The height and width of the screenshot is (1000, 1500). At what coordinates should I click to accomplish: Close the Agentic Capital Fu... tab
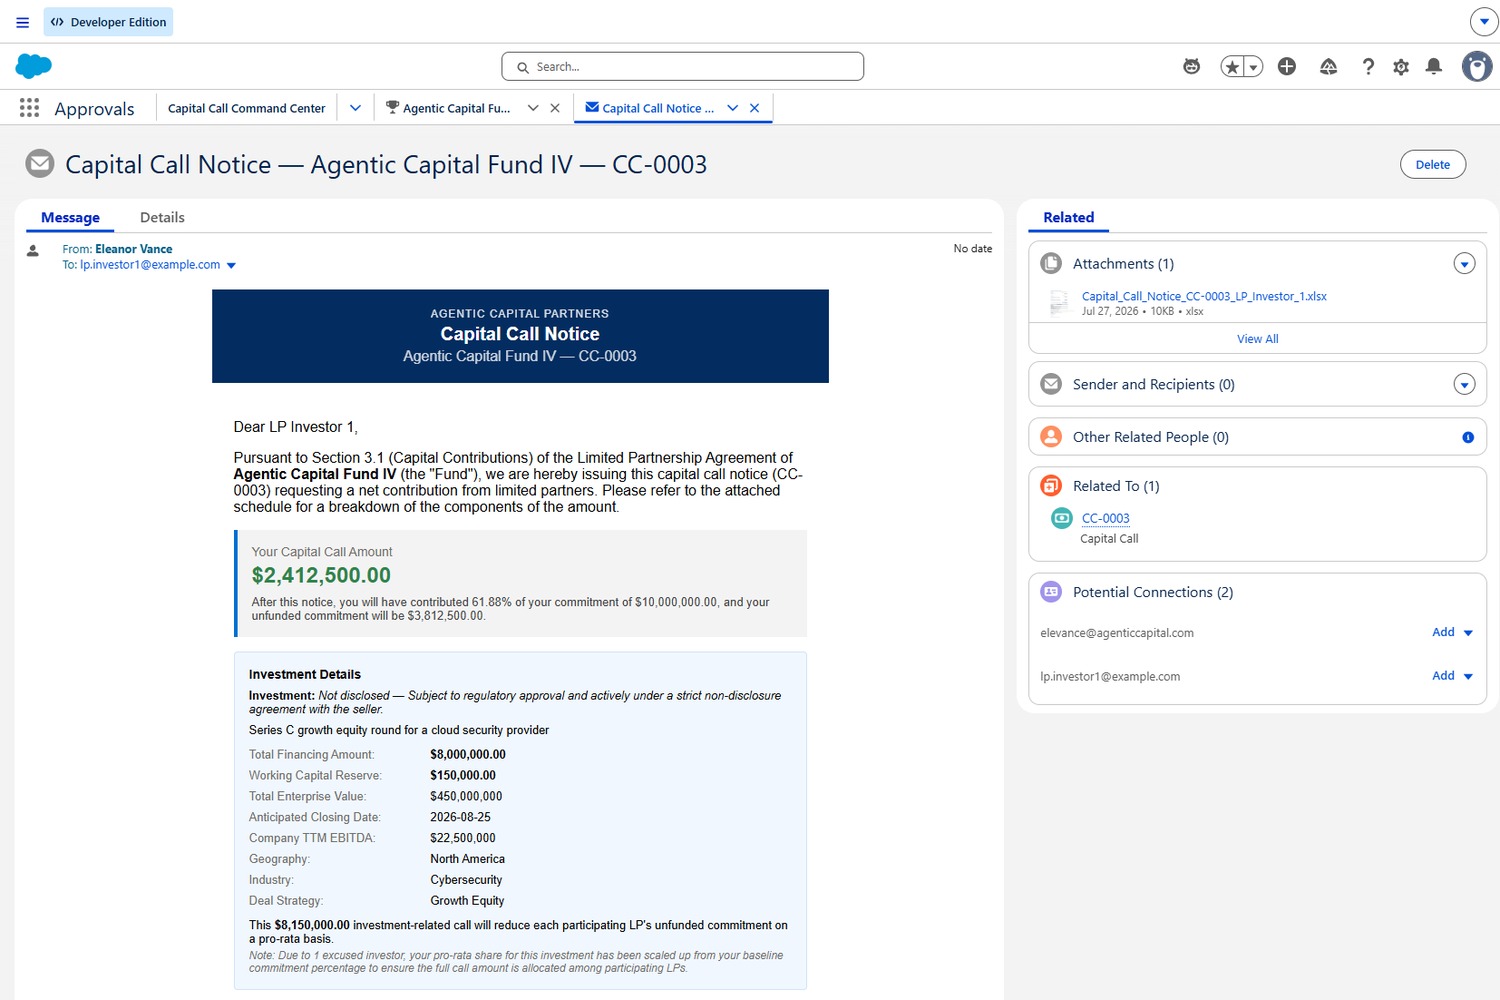tap(555, 108)
